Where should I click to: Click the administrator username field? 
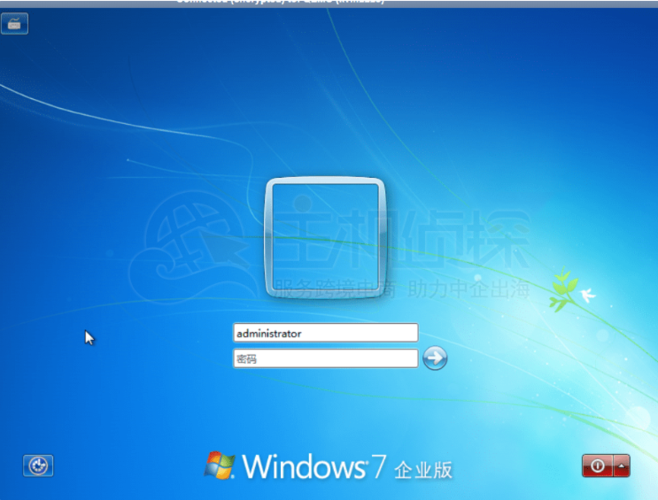point(325,333)
